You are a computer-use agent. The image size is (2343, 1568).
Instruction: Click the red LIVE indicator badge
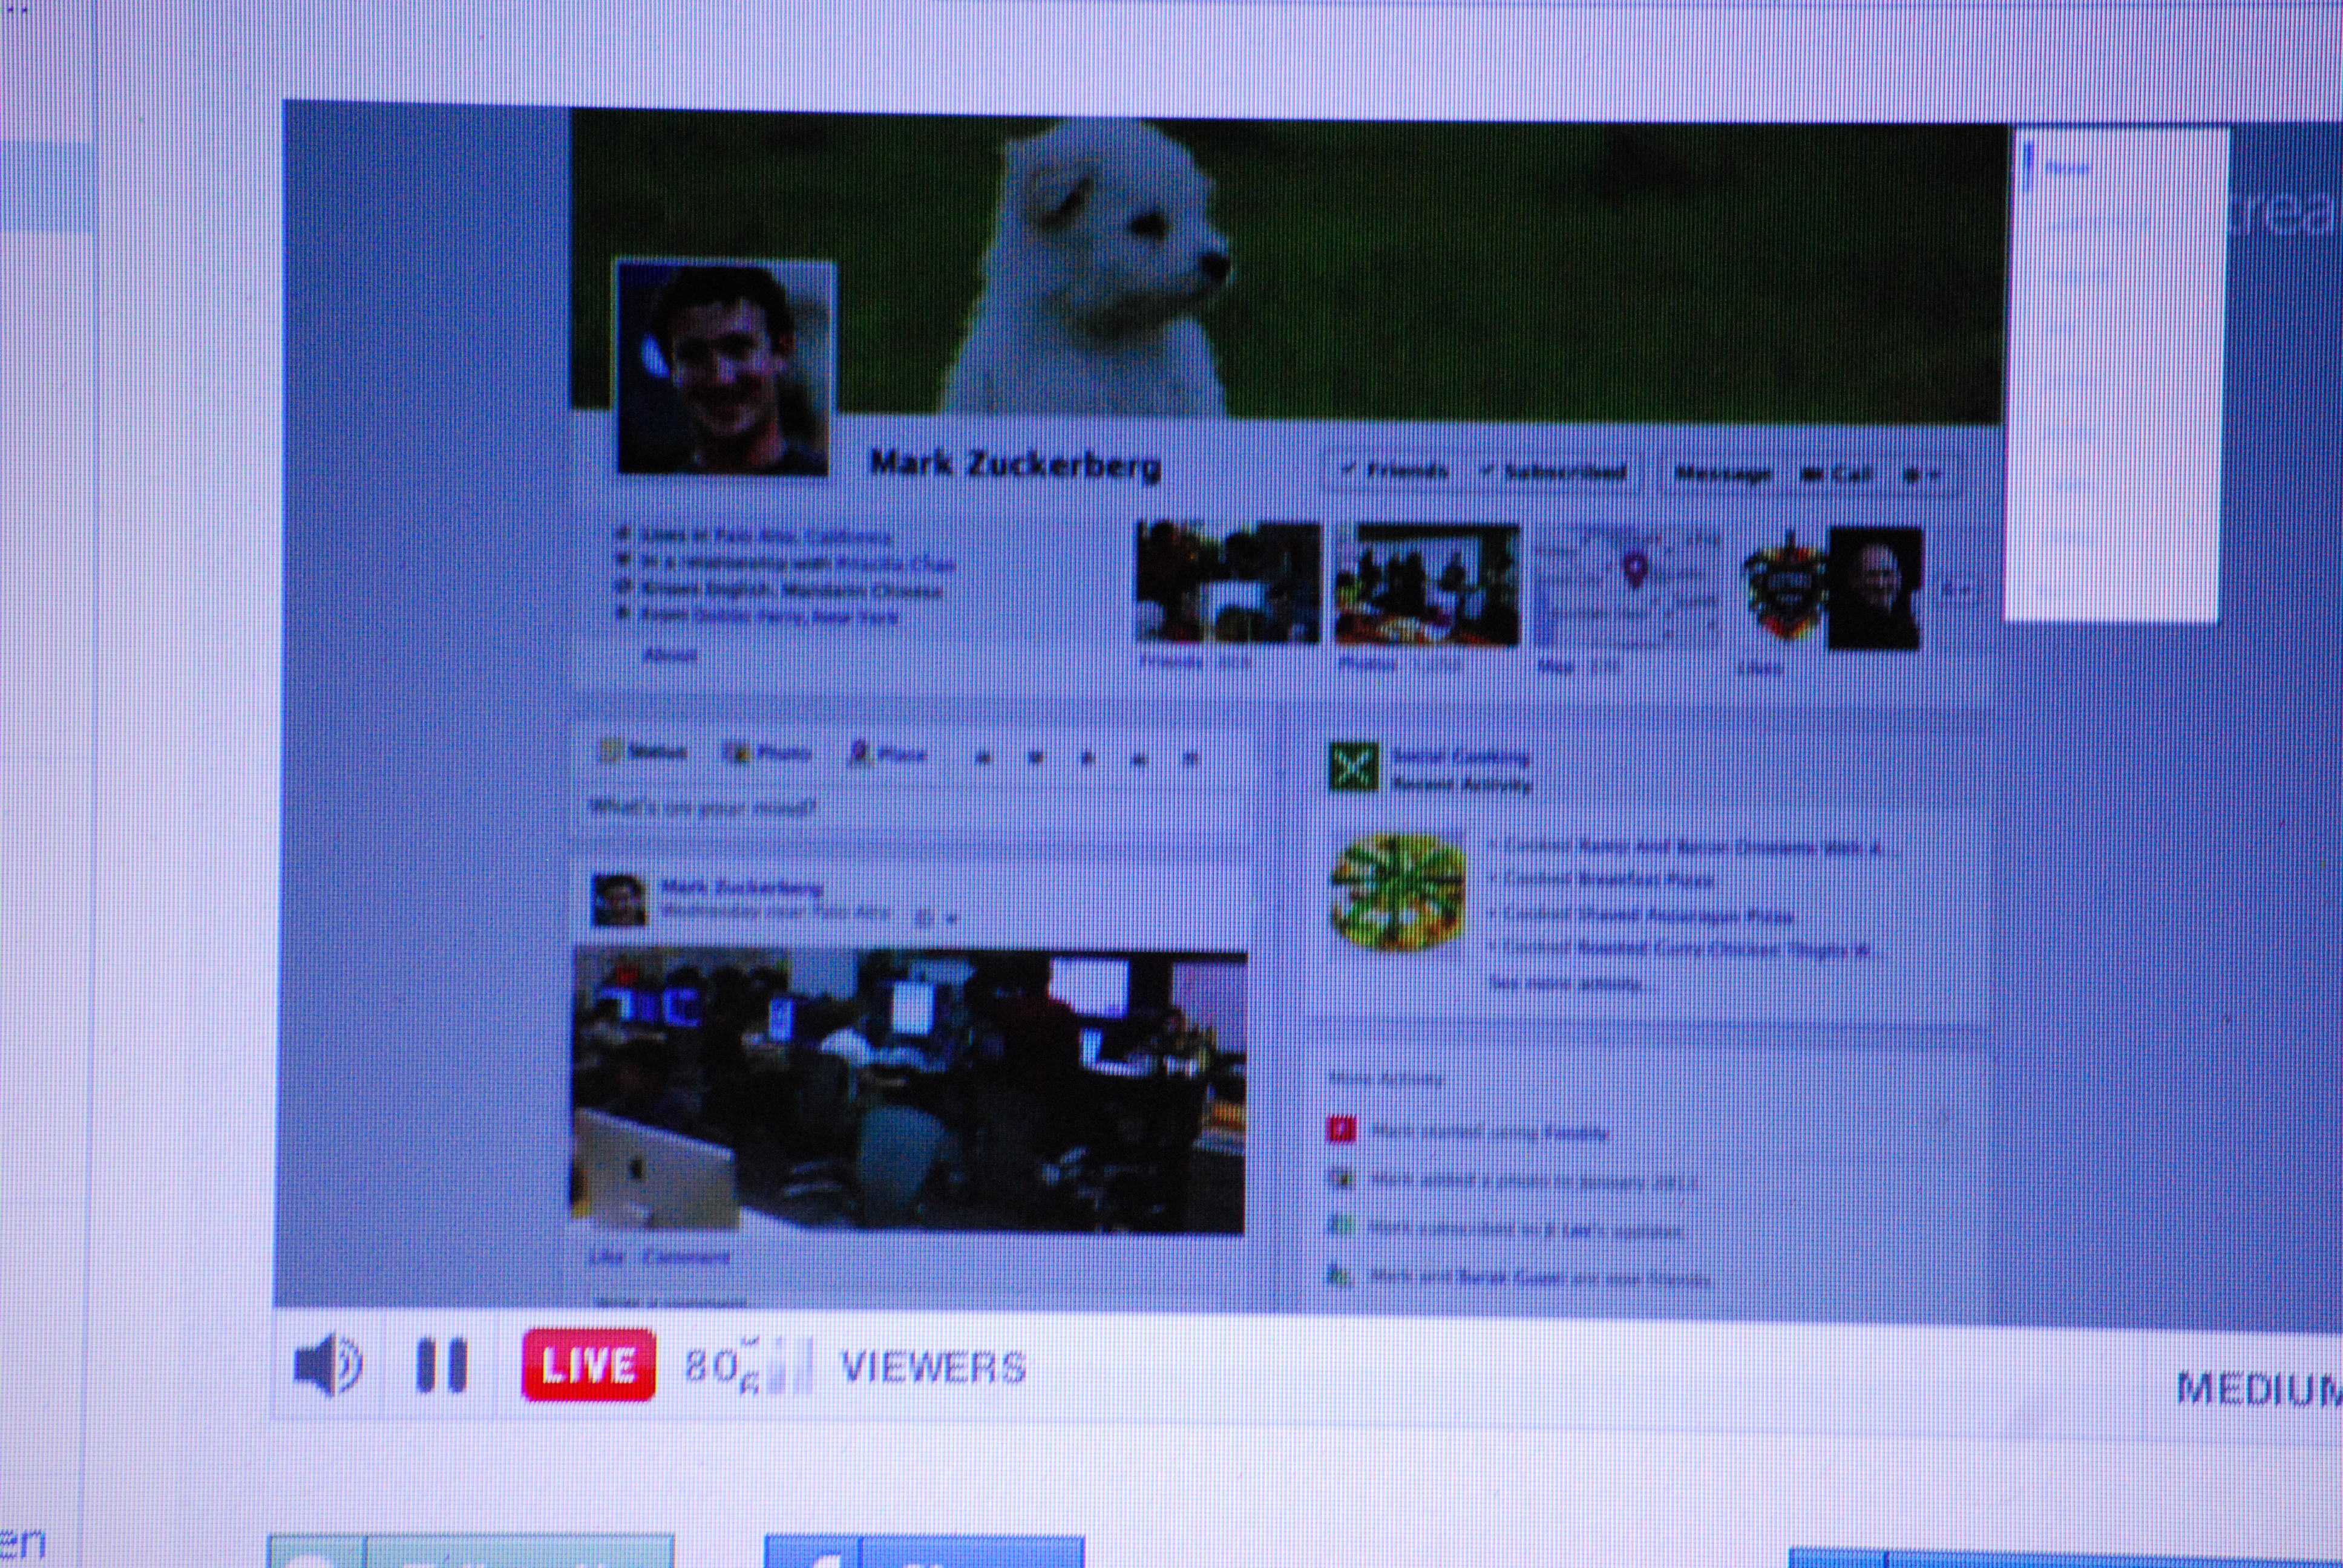click(x=588, y=1365)
